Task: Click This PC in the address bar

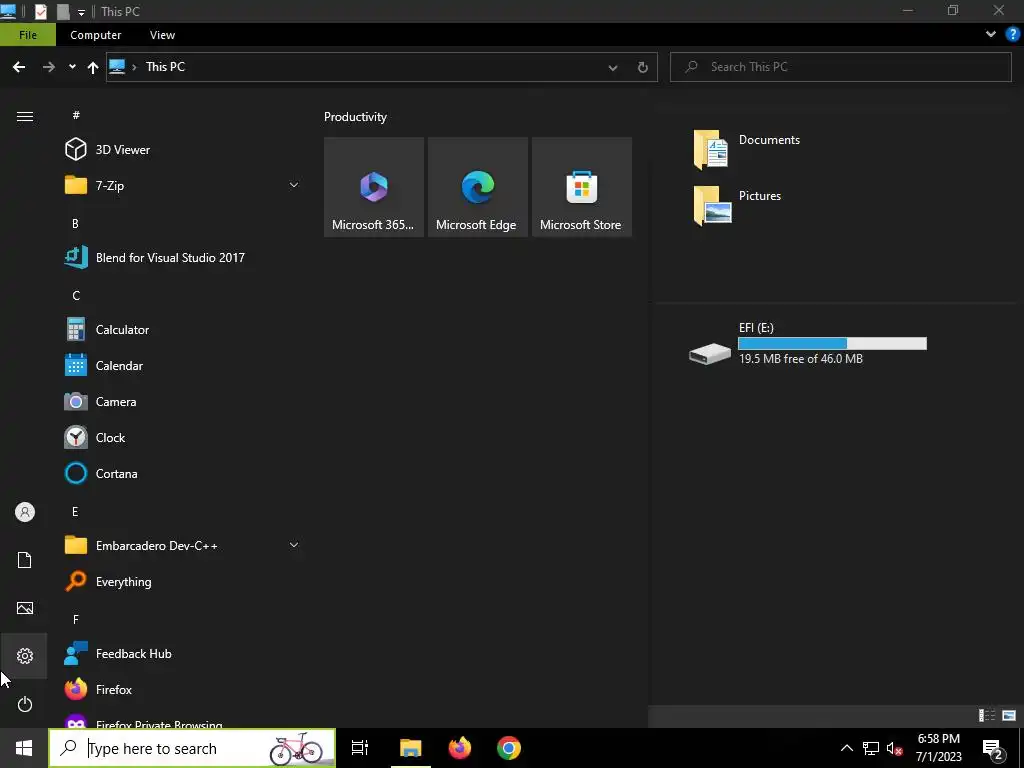Action: 165,67
